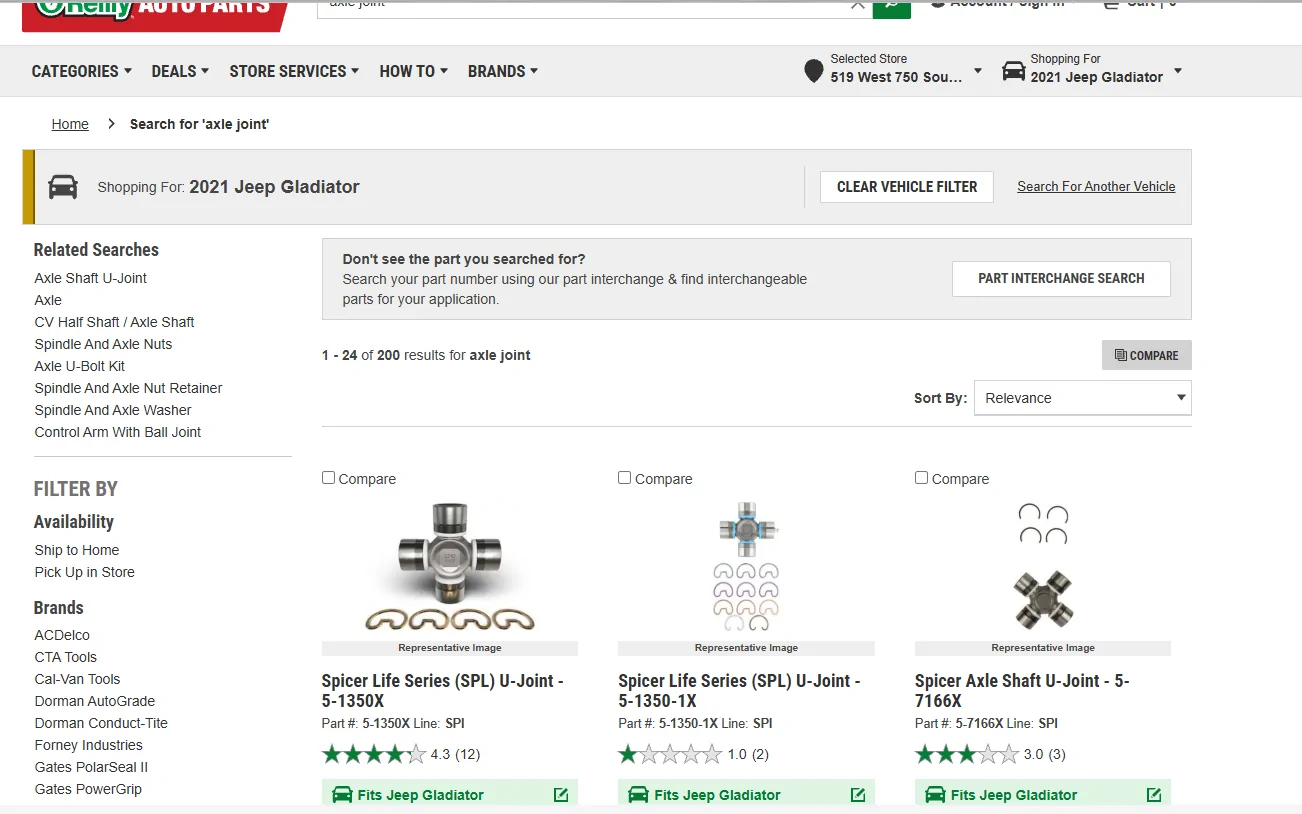This screenshot has height=814, width=1302.
Task: Open Spicer Axle Shaft U-Joint 5-7166X title
Action: click(x=1022, y=691)
